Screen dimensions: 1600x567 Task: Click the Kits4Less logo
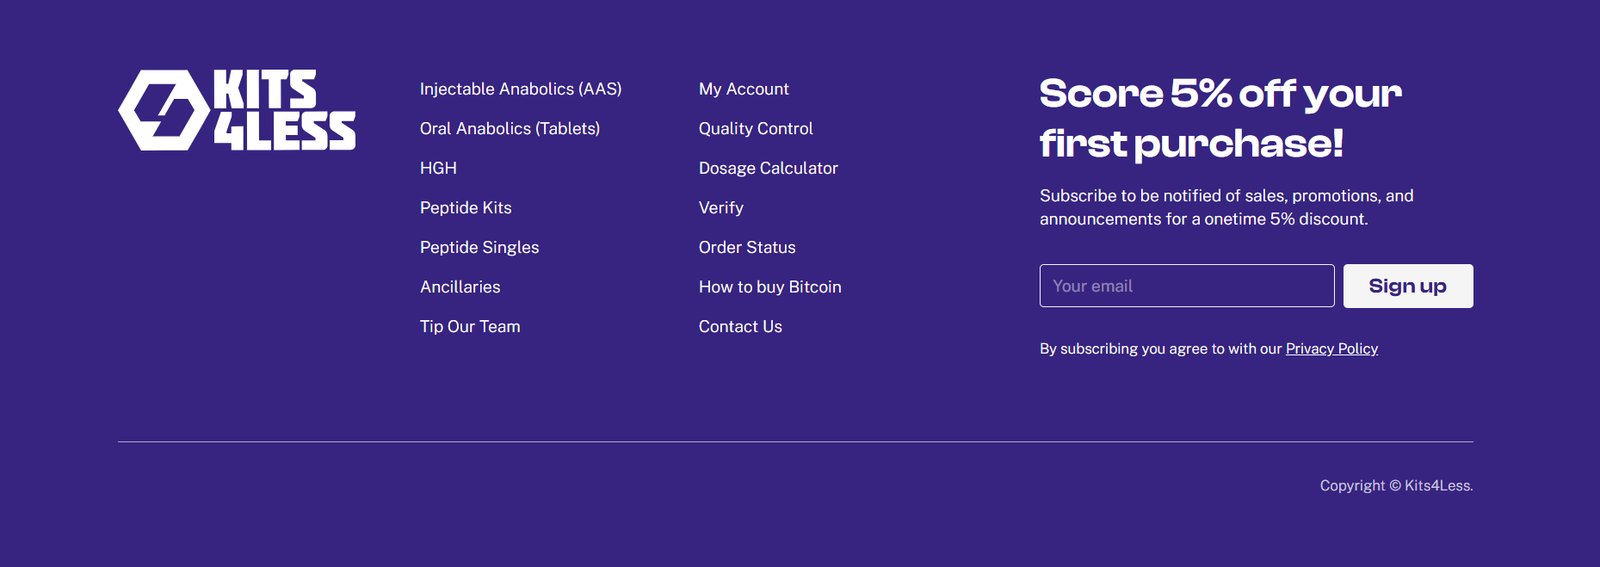(237, 110)
